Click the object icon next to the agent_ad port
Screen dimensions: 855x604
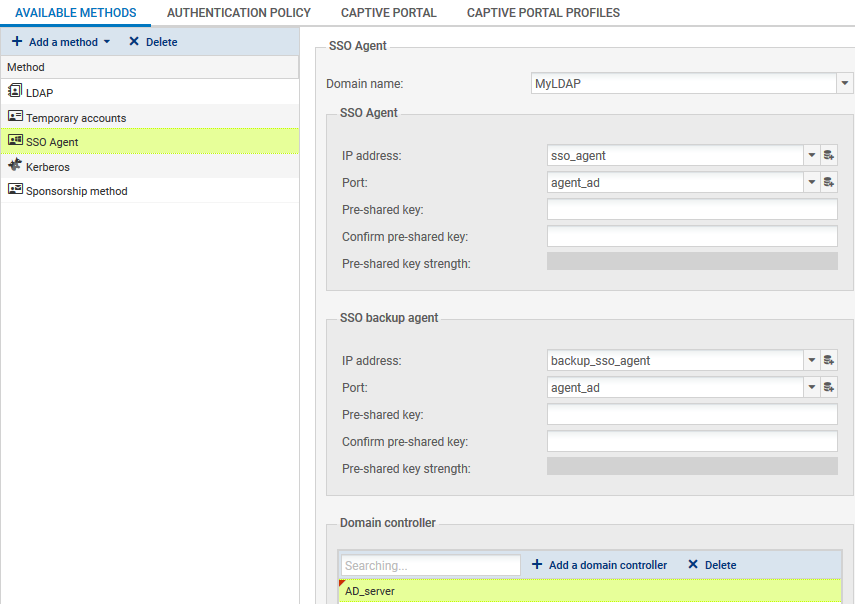(829, 182)
